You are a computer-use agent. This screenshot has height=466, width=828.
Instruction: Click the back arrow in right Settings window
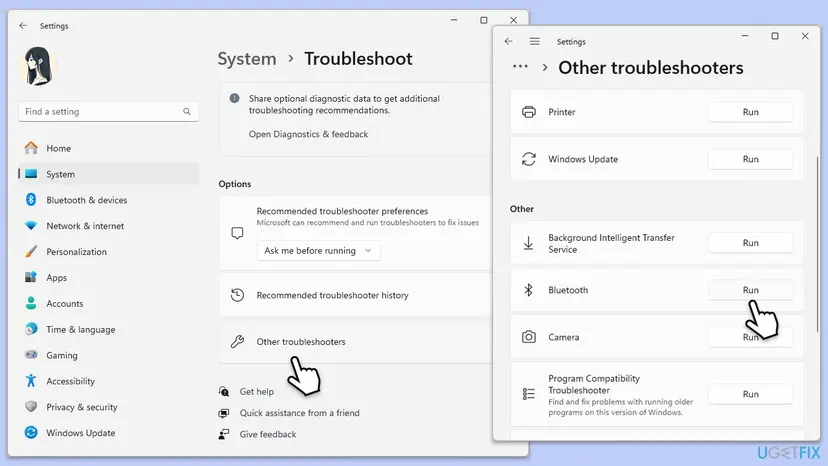pos(509,41)
